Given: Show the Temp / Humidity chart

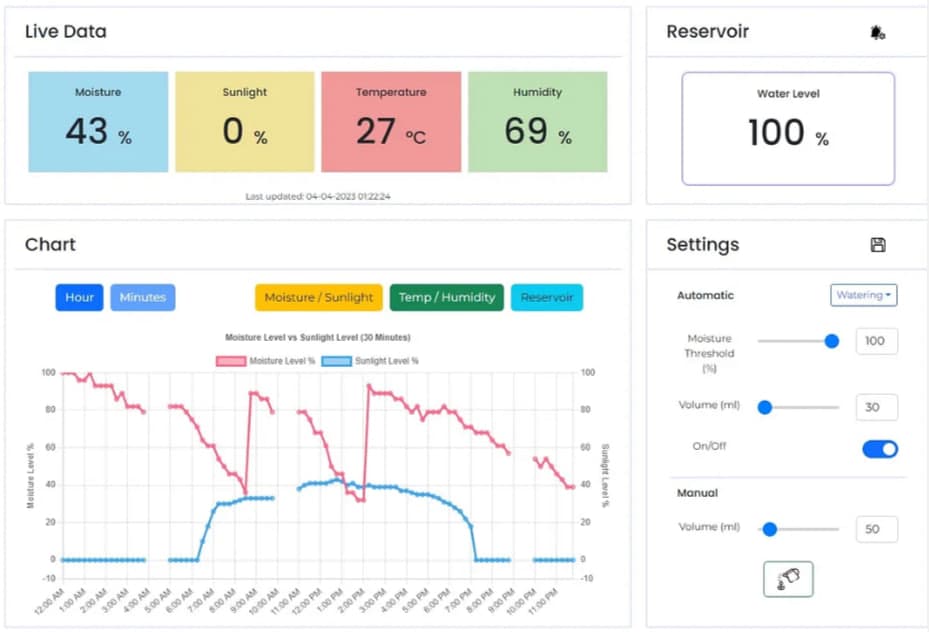Looking at the screenshot, I should click(447, 297).
